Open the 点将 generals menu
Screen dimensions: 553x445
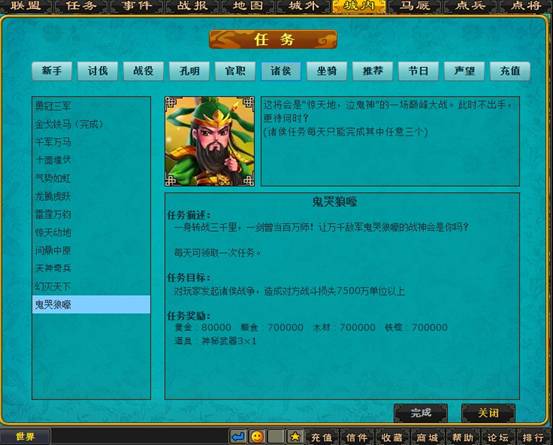click(526, 6)
